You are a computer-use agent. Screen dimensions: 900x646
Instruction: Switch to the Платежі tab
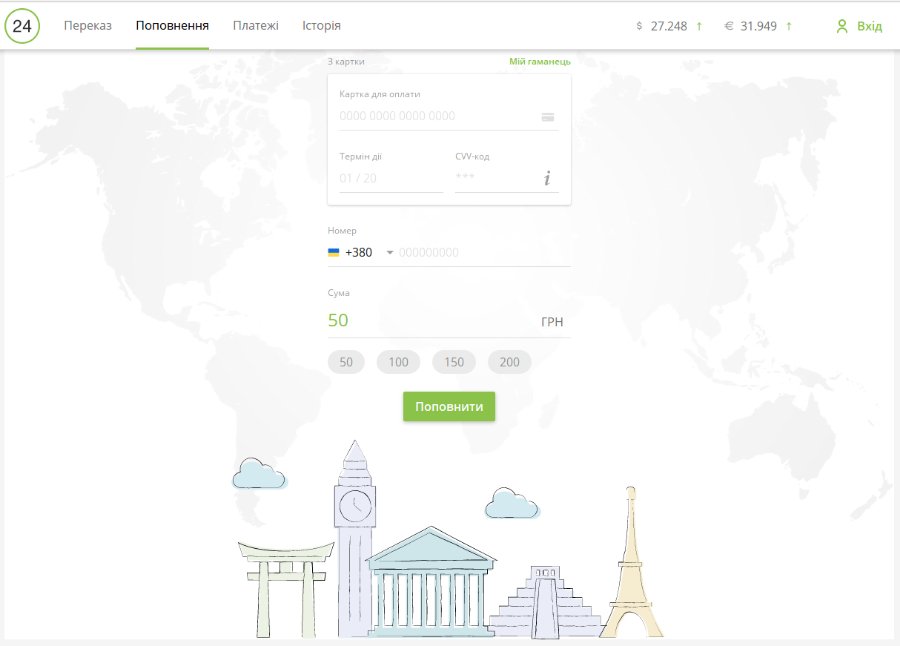click(256, 26)
